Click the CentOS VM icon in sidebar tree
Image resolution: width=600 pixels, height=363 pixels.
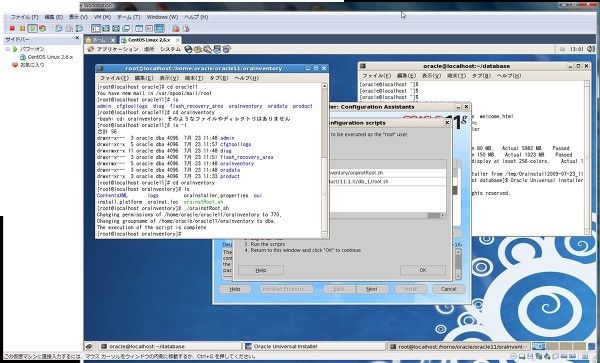click(23, 57)
